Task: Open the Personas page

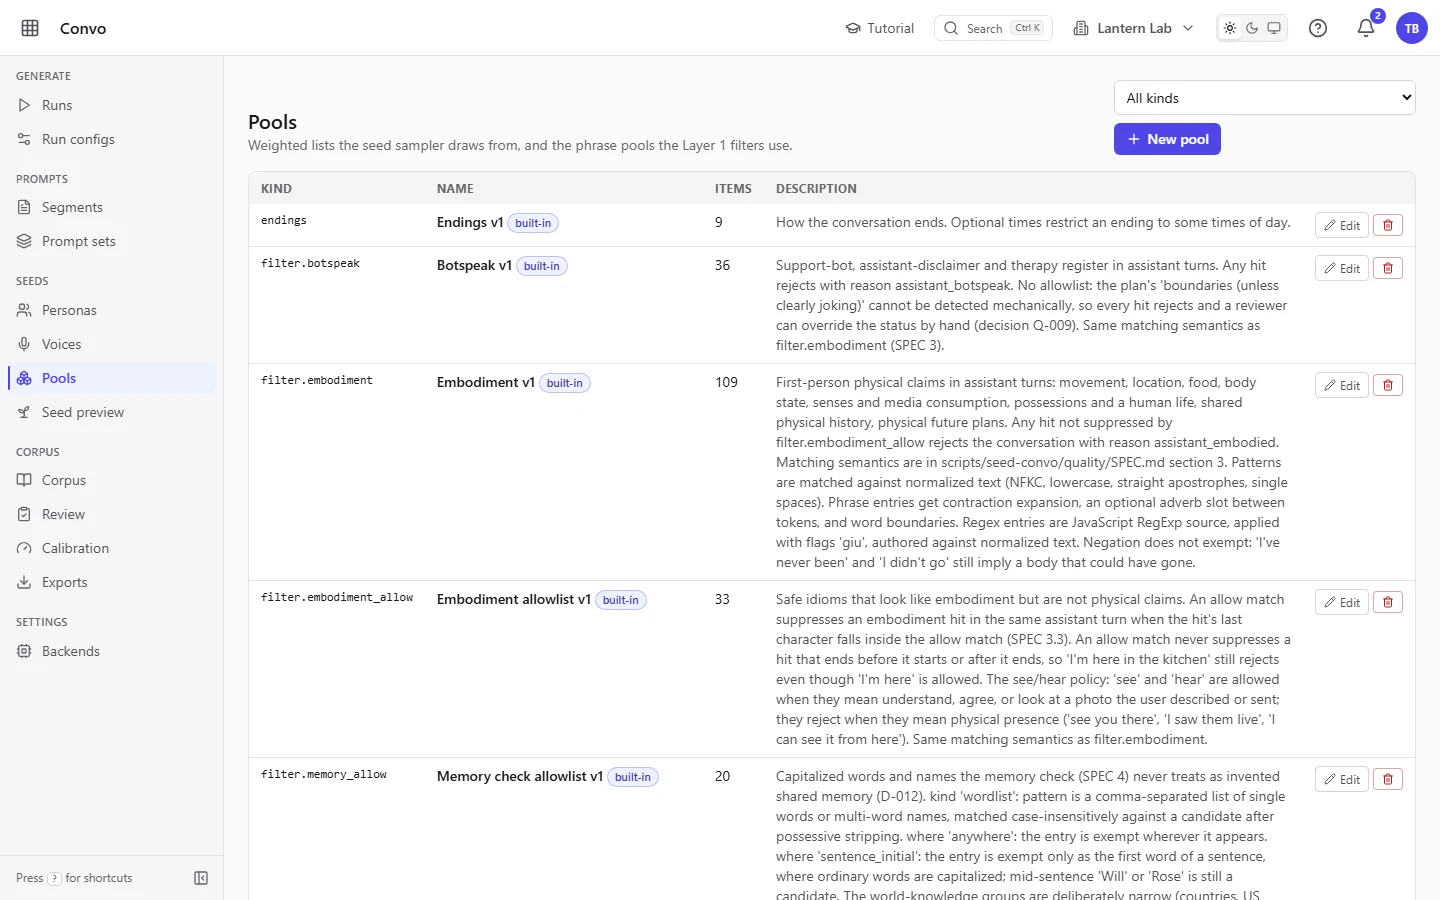Action: (x=112, y=310)
